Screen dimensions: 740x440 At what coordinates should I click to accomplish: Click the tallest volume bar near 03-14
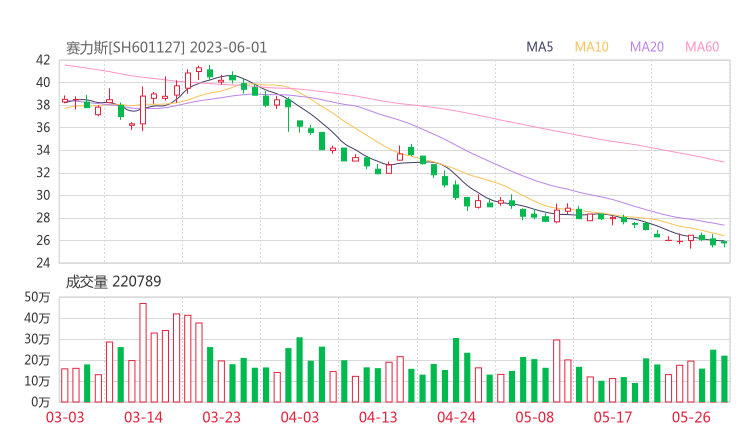[143, 353]
